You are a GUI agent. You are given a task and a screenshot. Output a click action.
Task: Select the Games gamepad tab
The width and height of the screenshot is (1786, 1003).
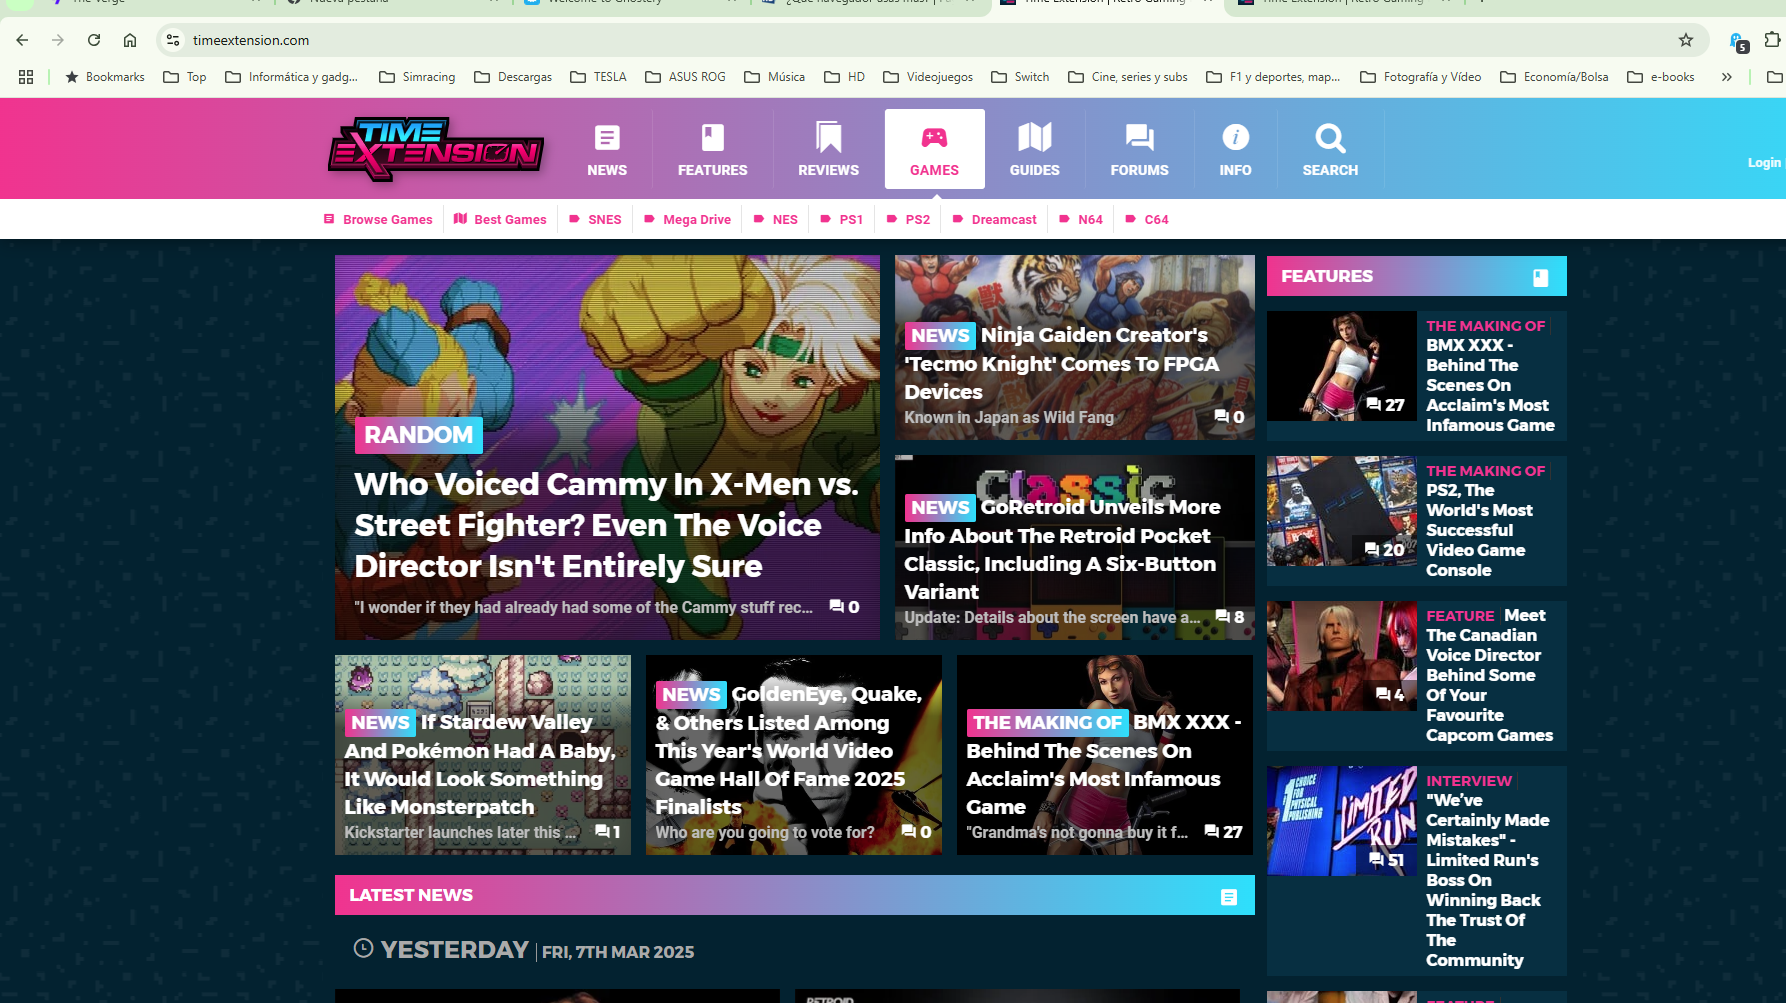934,149
